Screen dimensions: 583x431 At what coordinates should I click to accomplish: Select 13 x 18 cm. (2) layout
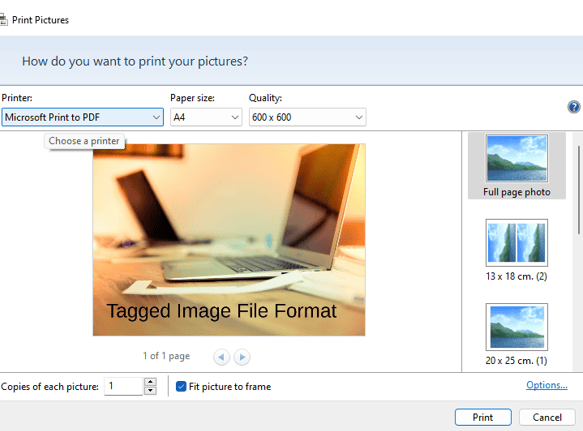(x=517, y=250)
